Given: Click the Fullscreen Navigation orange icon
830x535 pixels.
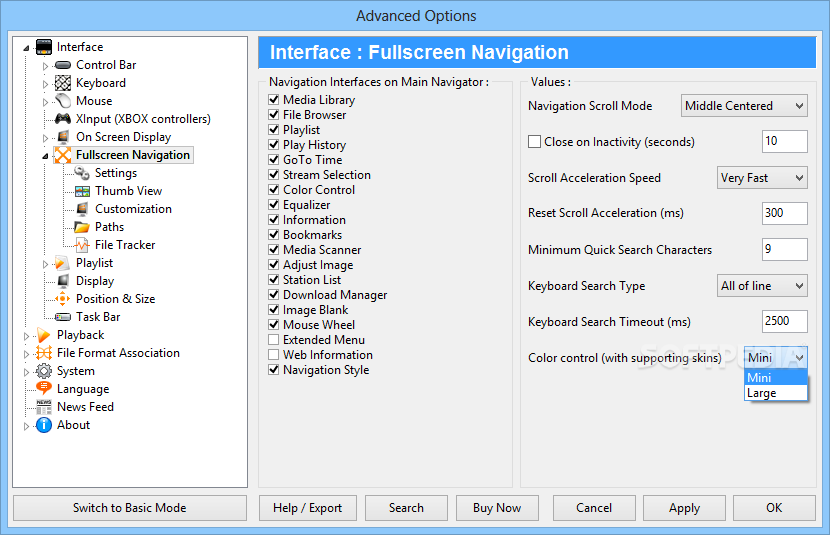Looking at the screenshot, I should coord(63,155).
